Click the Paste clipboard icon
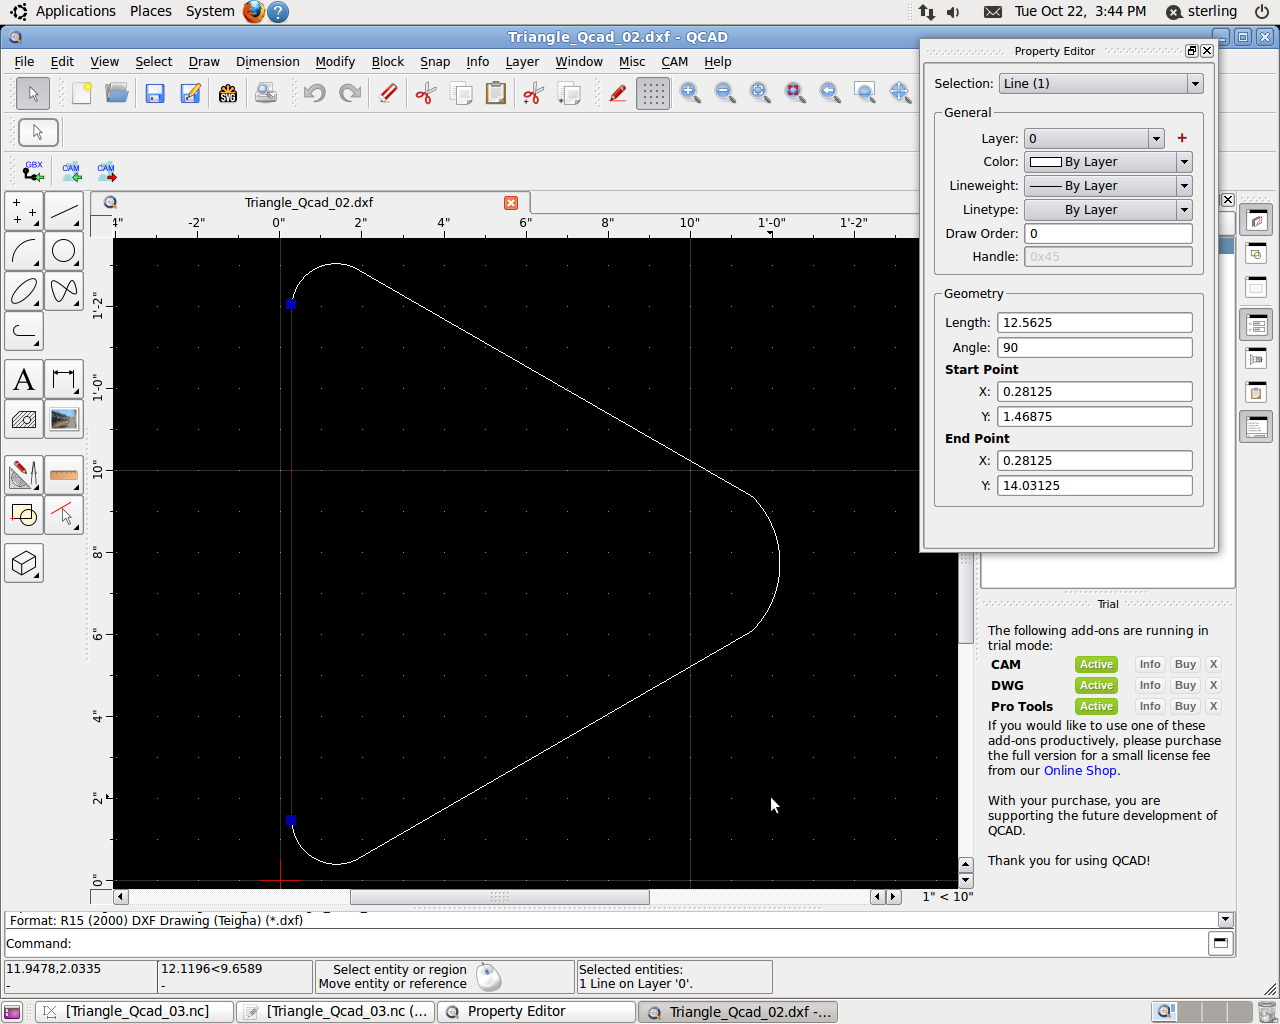The width and height of the screenshot is (1280, 1024). pos(496,93)
